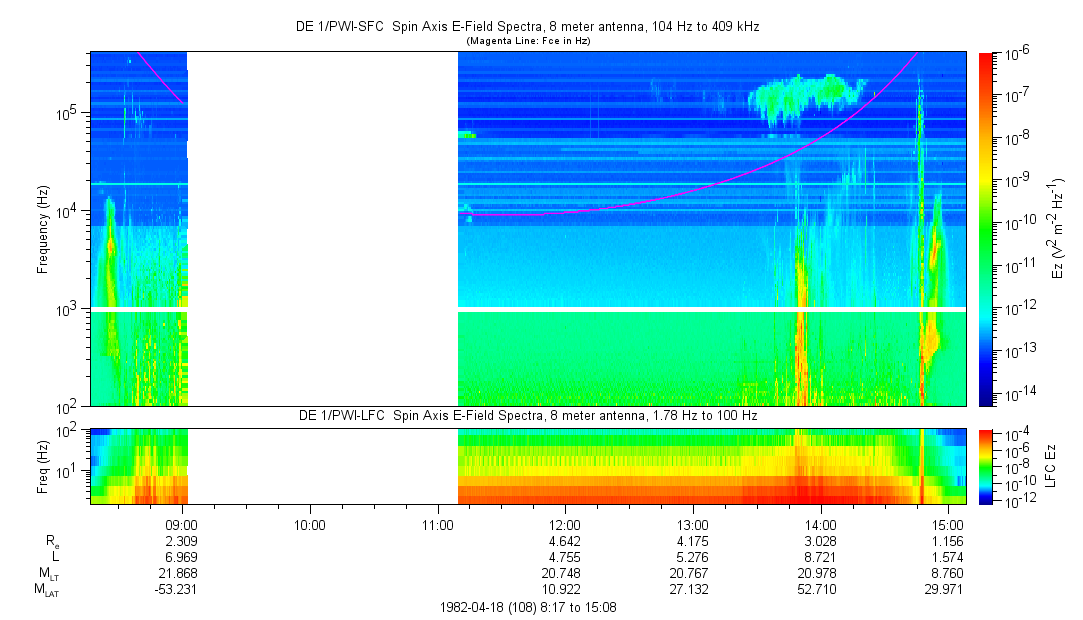This screenshot has width=1083, height=620.
Task: Select the 10:00 time tick label
Action: click(x=309, y=523)
